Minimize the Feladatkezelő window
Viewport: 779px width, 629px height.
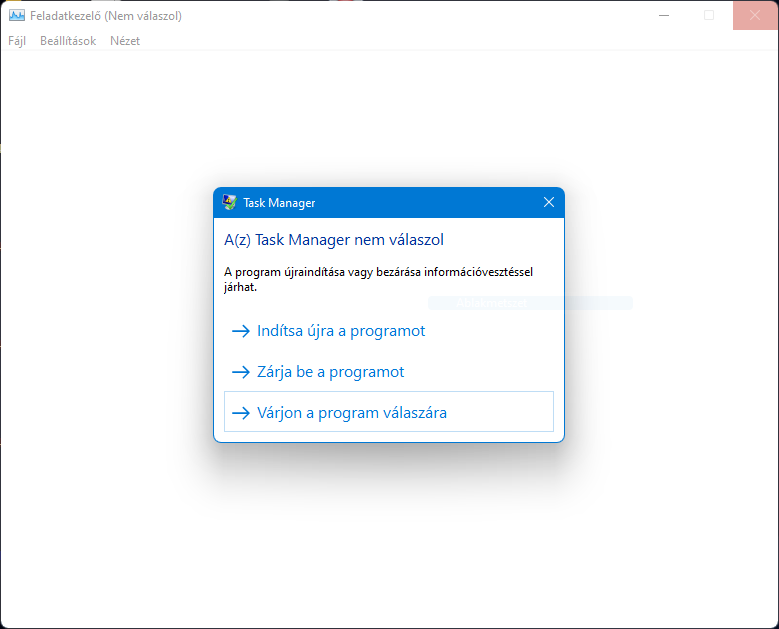(x=664, y=15)
